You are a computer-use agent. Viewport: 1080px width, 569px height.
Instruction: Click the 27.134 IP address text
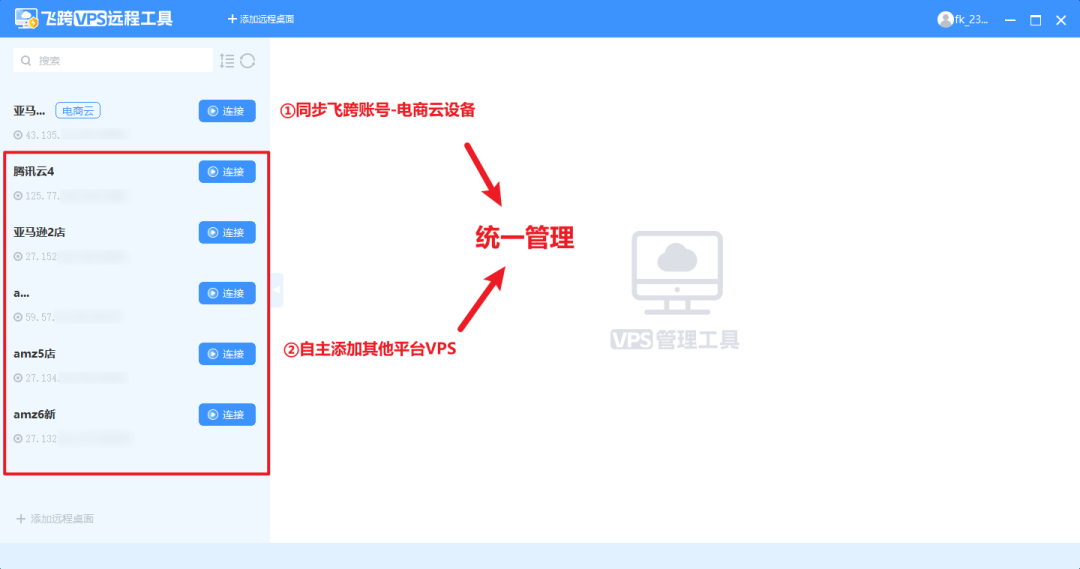(x=42, y=377)
